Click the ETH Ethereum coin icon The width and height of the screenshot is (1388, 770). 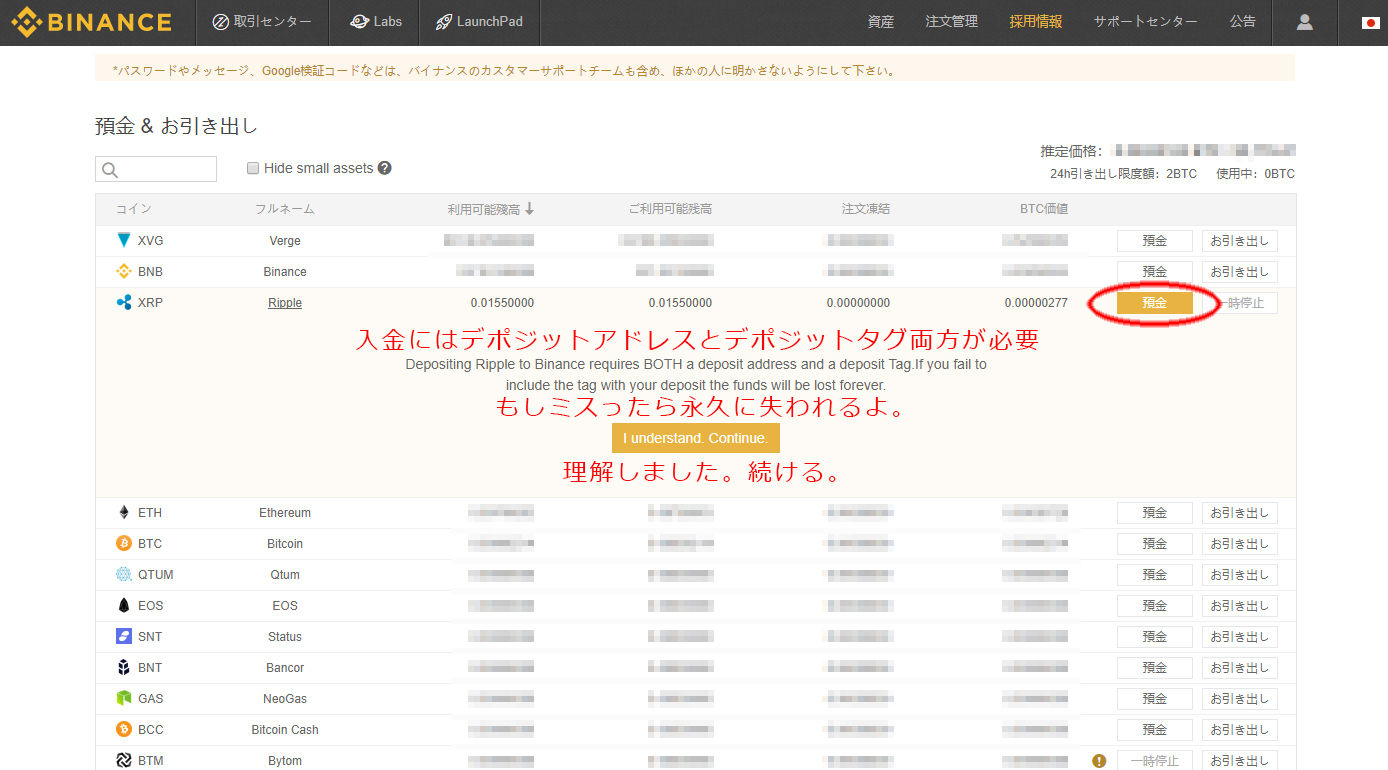(124, 512)
